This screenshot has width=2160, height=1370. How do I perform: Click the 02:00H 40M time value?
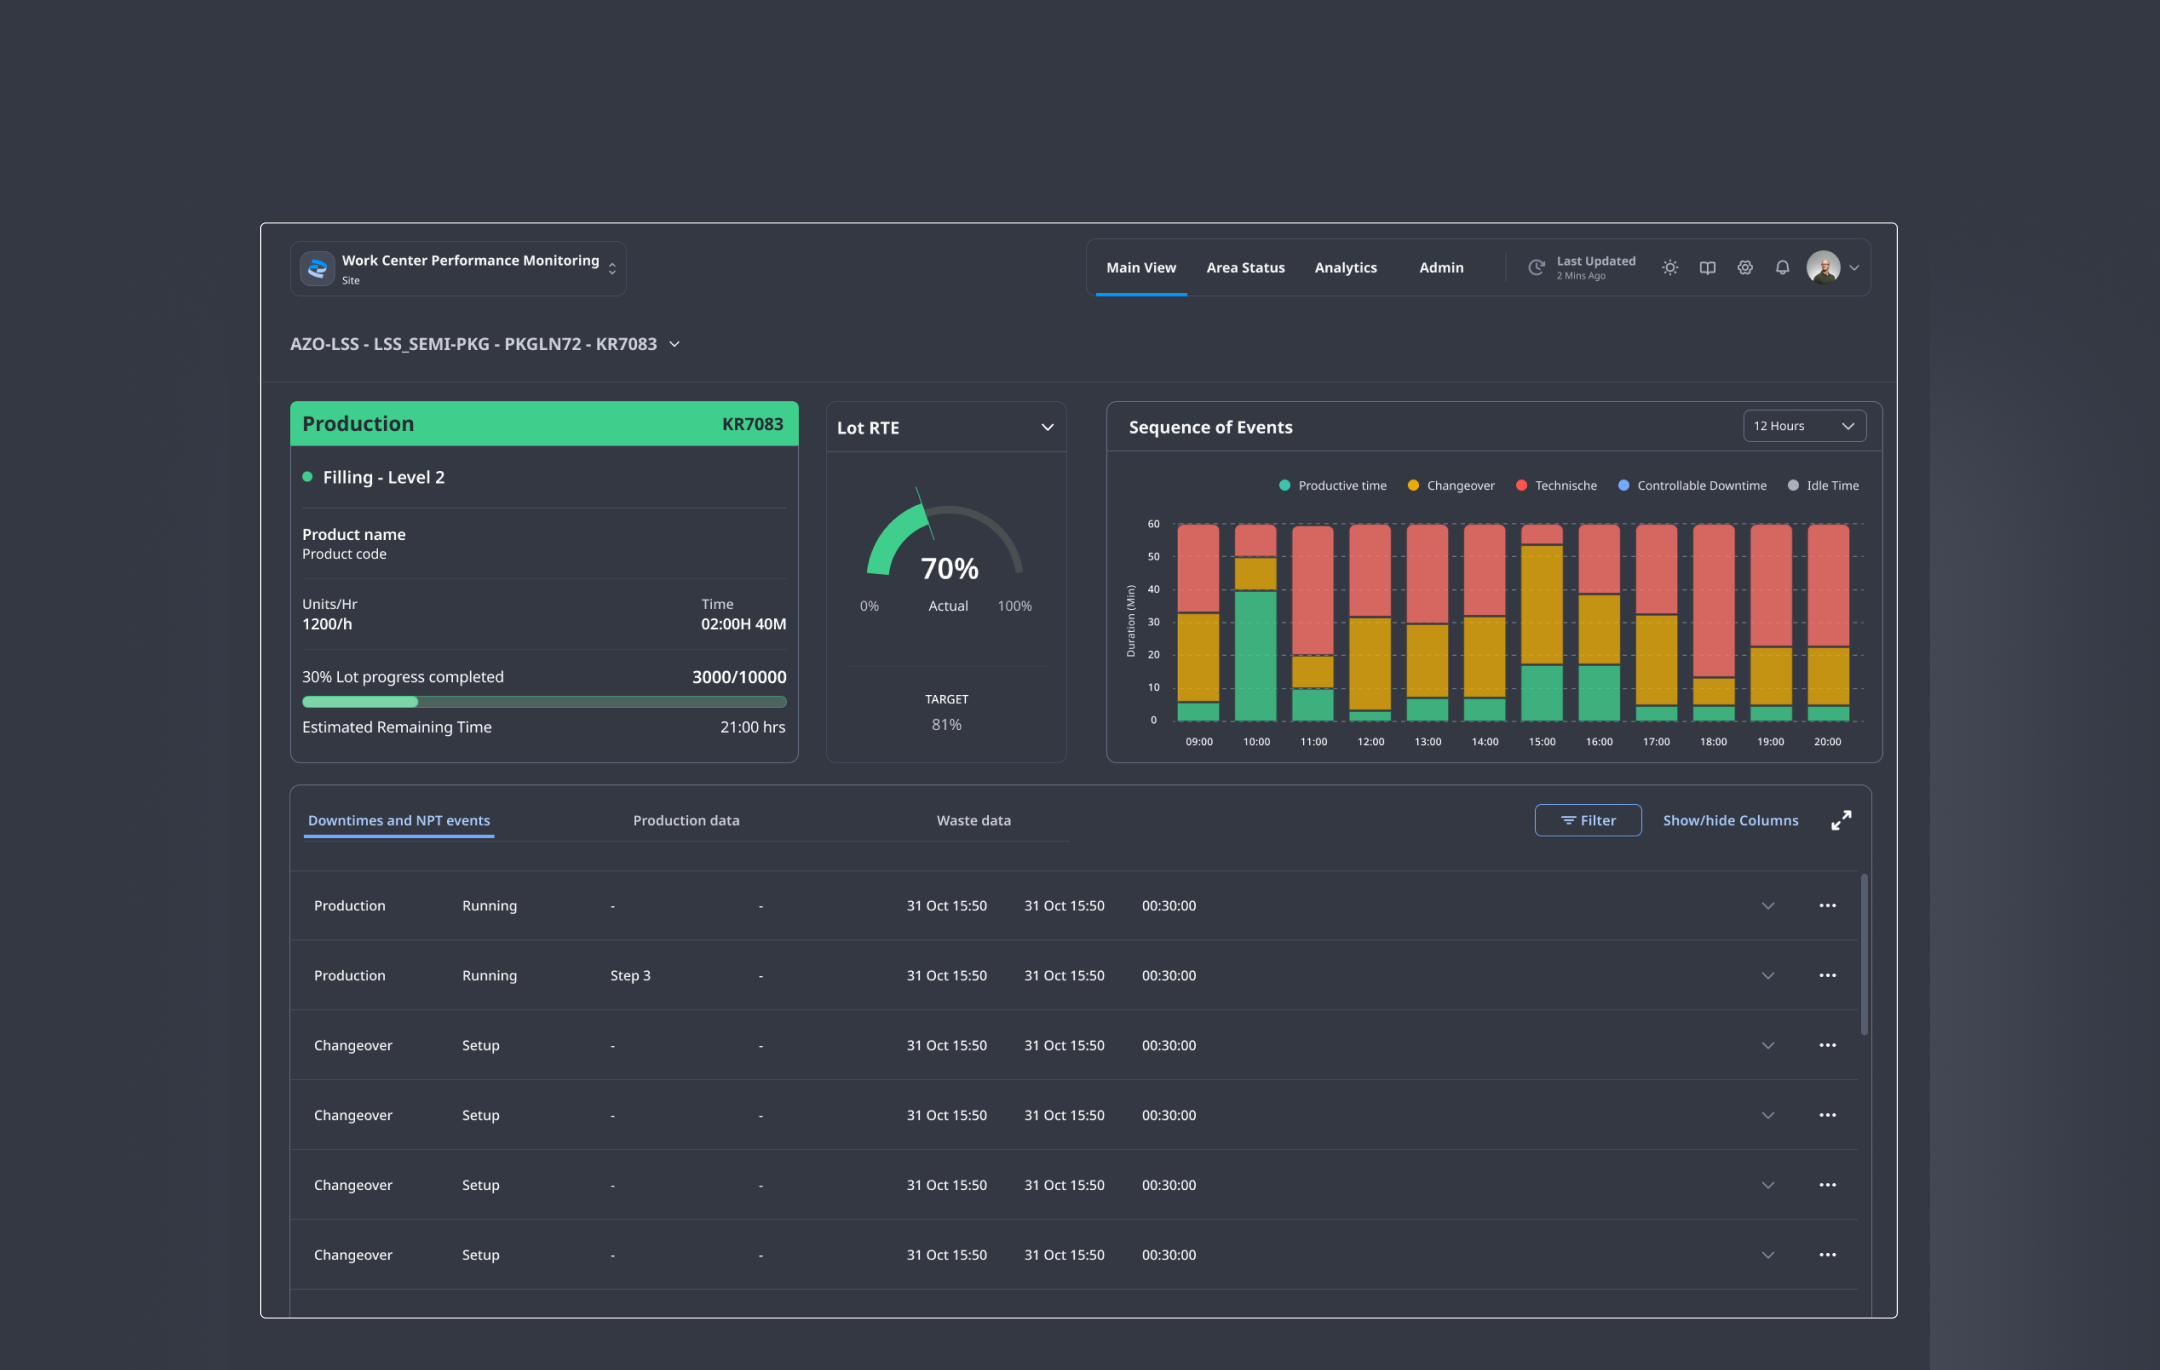(743, 625)
